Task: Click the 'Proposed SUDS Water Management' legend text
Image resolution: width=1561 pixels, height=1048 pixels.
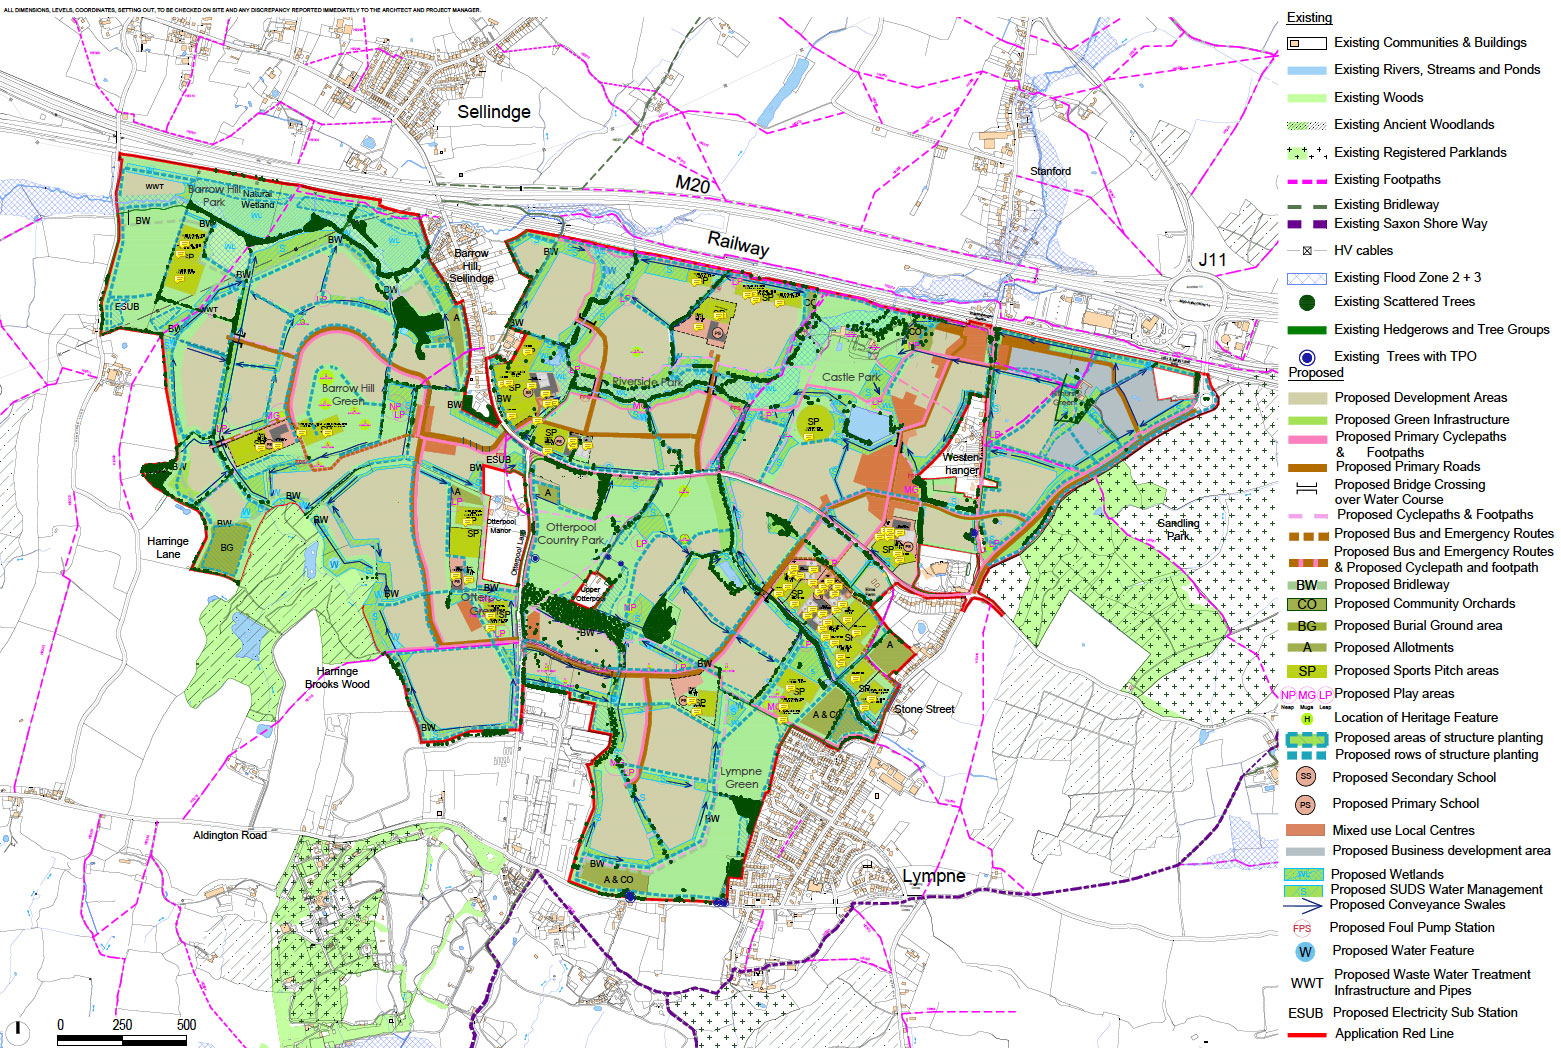Action: tap(1436, 889)
